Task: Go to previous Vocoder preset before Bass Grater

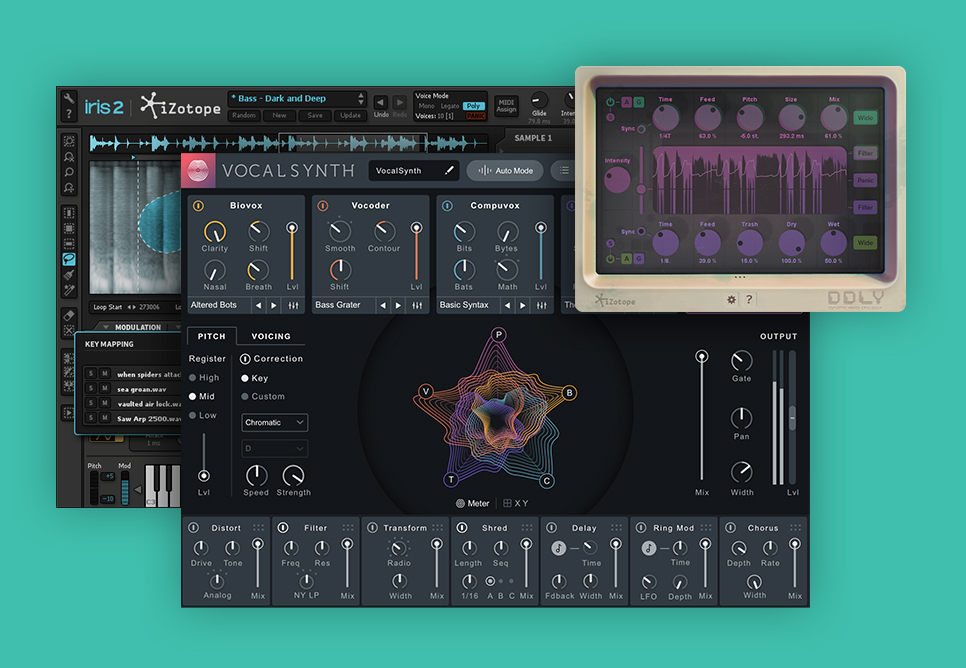Action: 383,305
